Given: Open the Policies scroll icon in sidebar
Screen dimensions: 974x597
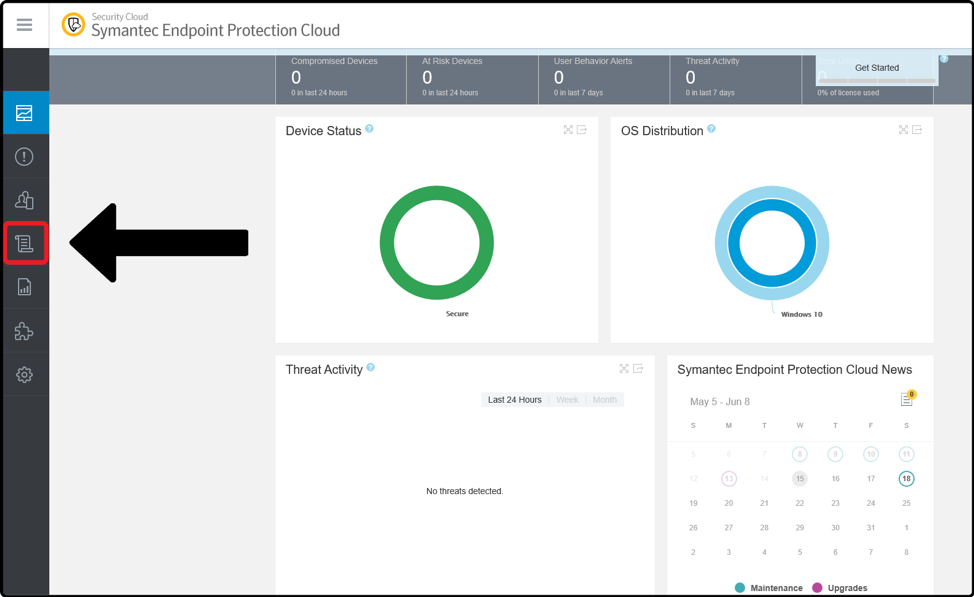Looking at the screenshot, I should [25, 244].
